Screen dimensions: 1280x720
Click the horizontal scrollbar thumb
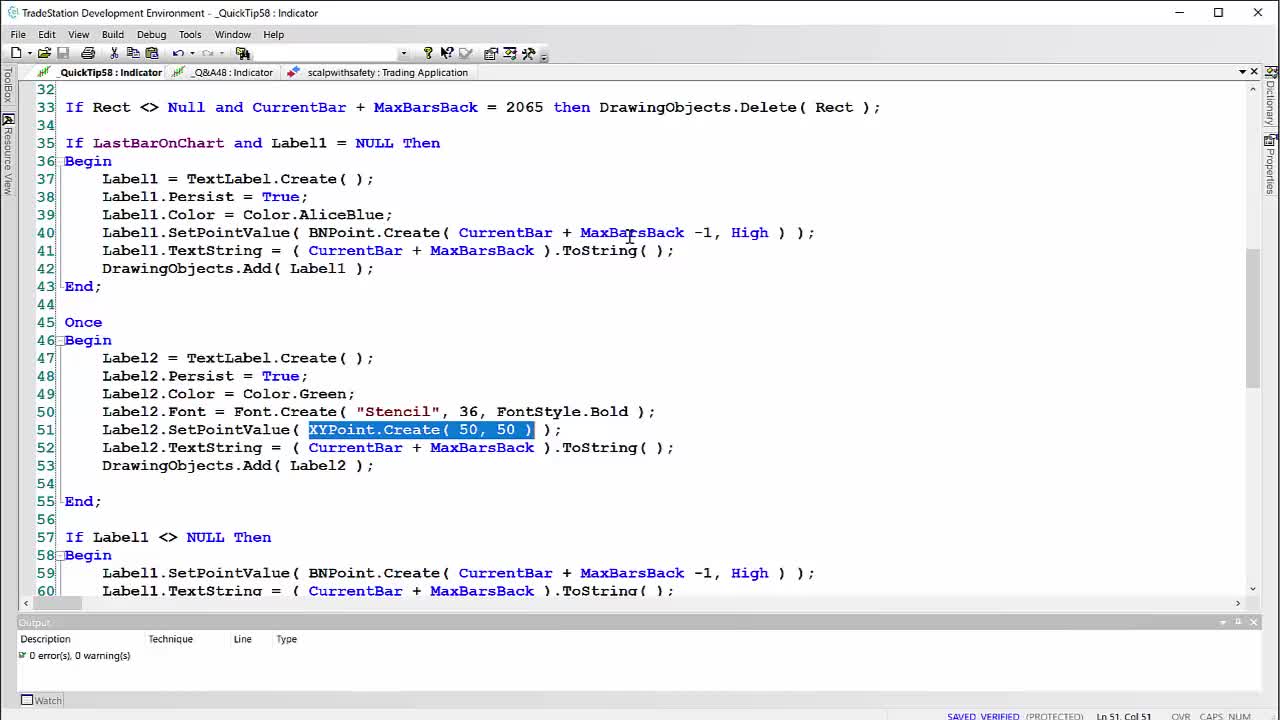[60, 603]
